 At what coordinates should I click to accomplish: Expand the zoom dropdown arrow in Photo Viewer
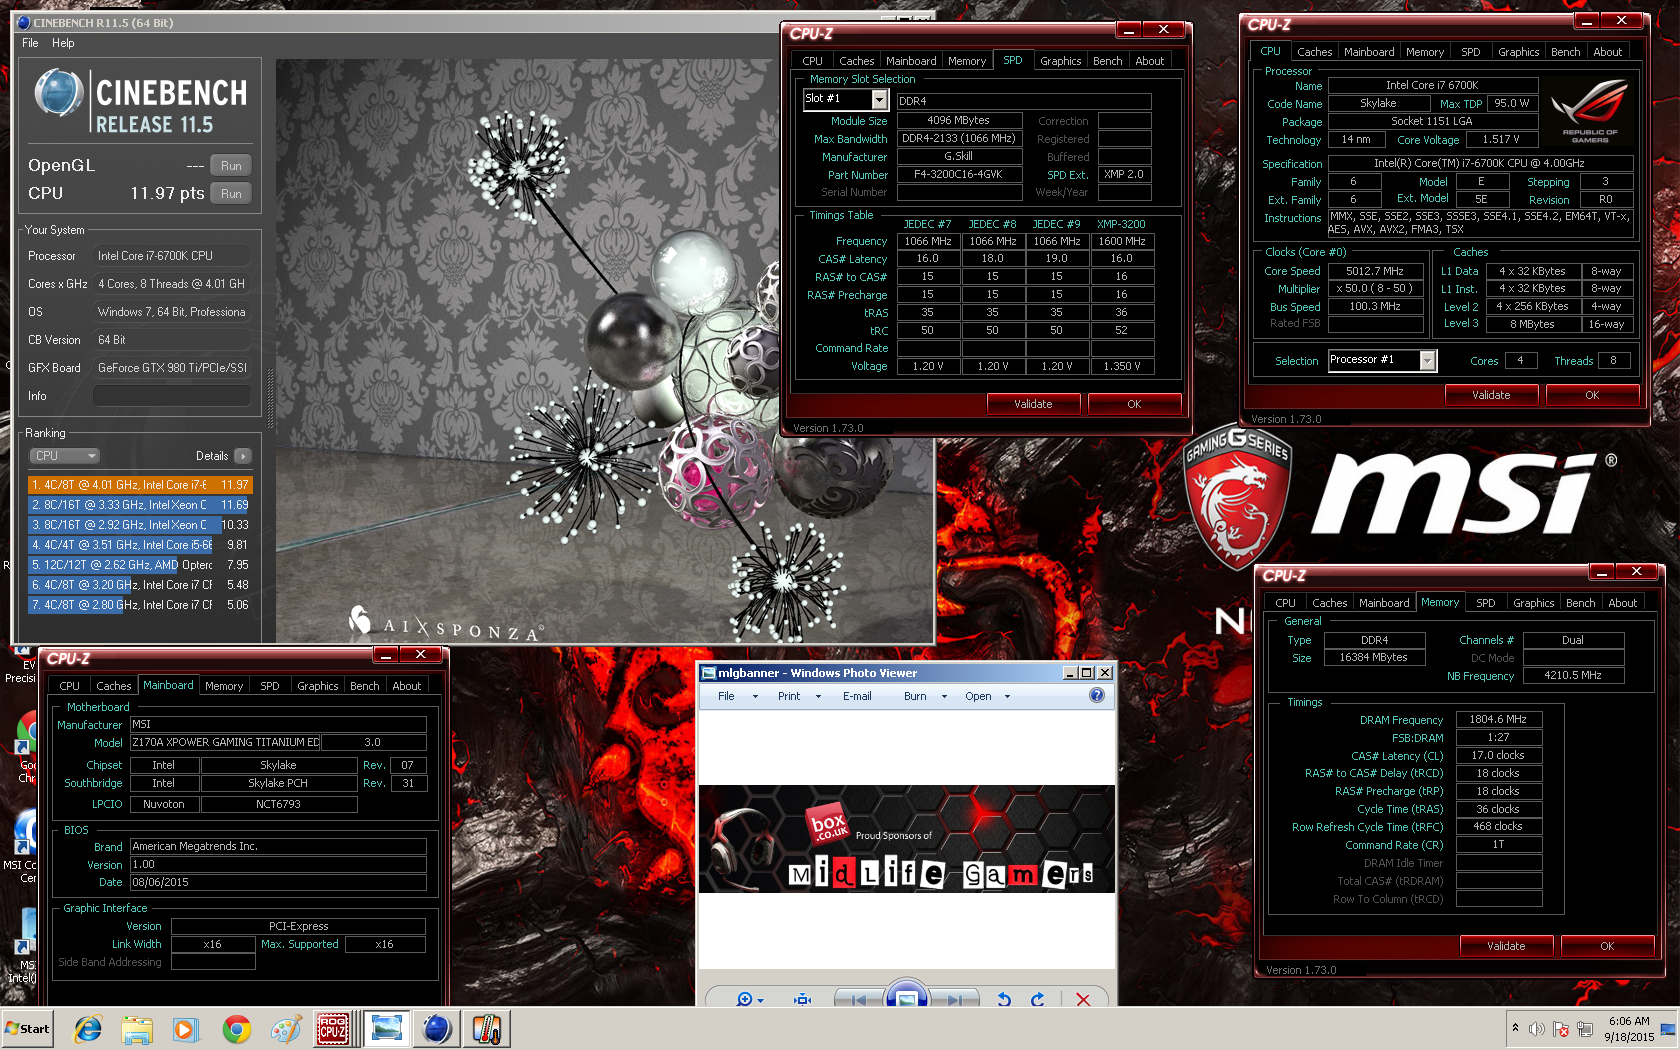pyautogui.click(x=761, y=1000)
